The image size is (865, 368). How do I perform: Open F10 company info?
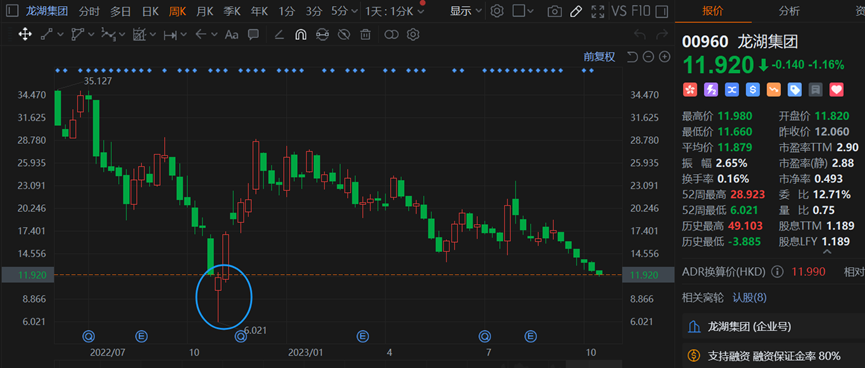(x=640, y=10)
